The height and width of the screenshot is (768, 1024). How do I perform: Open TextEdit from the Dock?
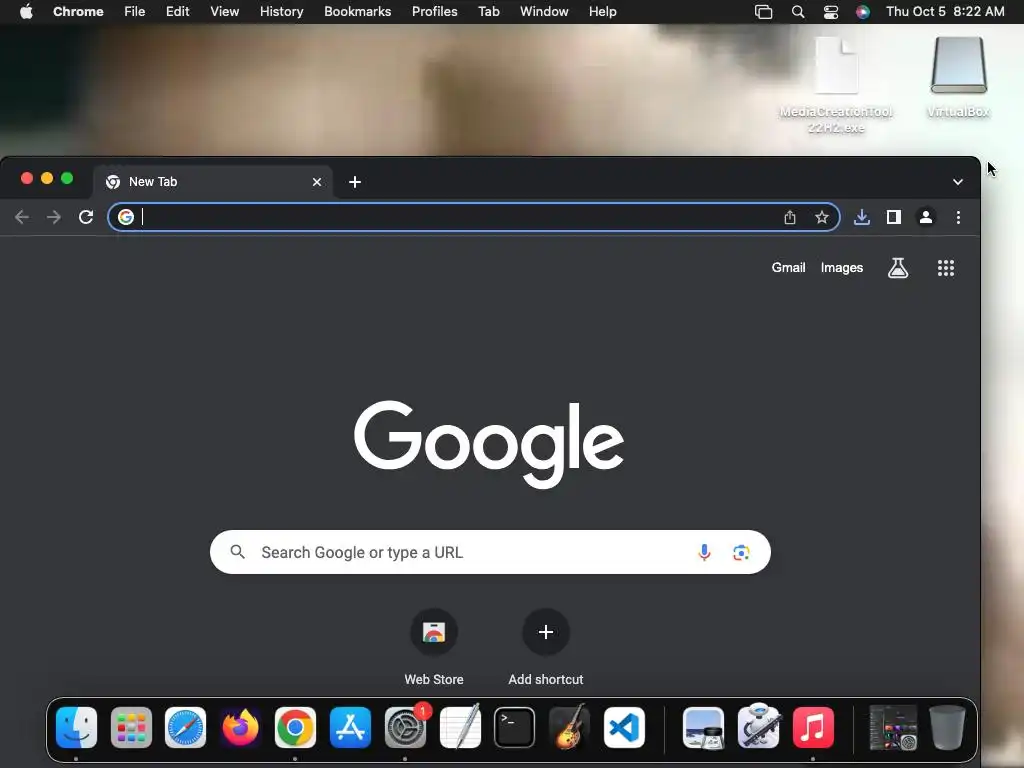(460, 728)
